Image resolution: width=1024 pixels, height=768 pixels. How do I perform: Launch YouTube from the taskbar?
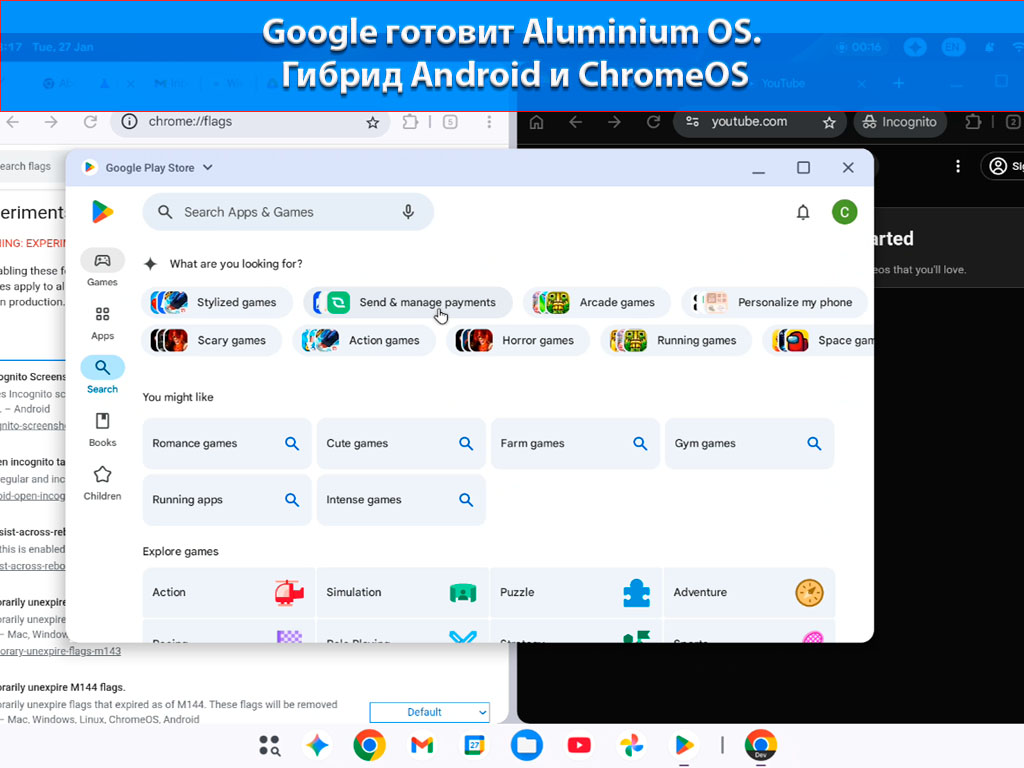point(579,745)
